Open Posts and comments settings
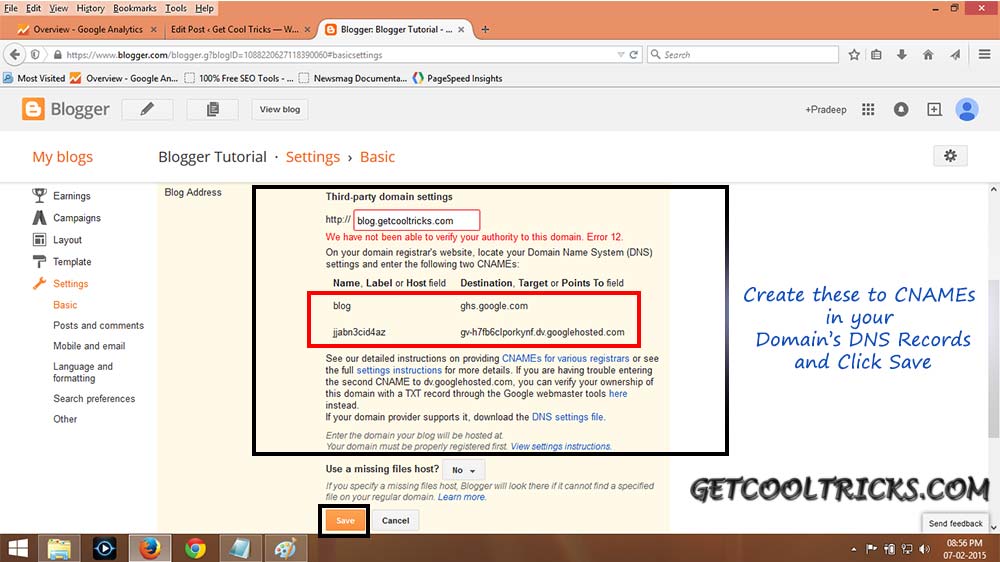The image size is (1000, 562). point(98,325)
